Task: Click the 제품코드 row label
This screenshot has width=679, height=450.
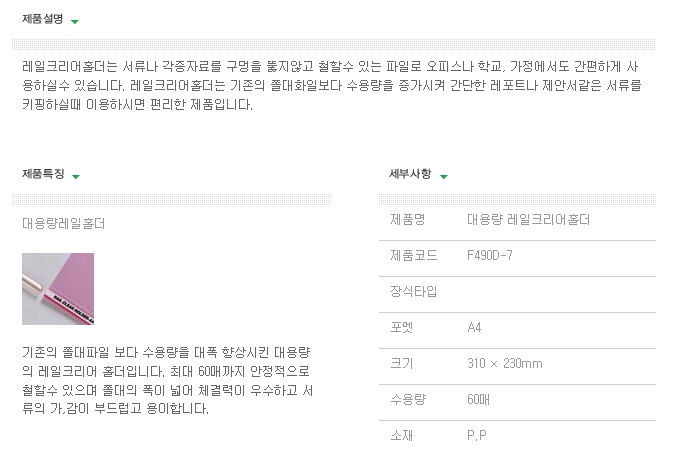Action: coord(414,256)
